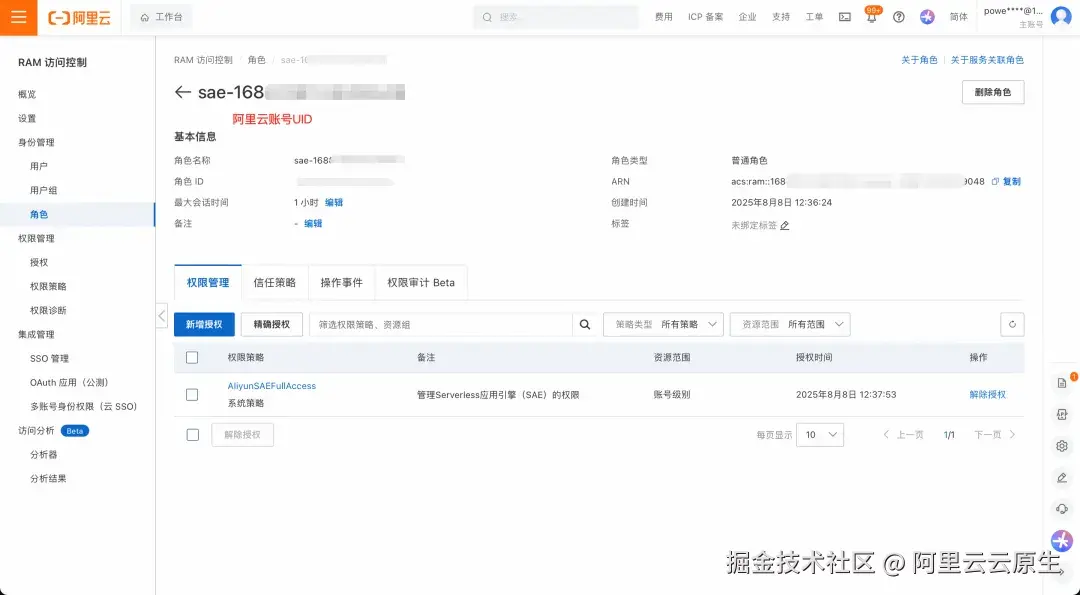
Task: Open ICP 备案 in the top menu
Action: (705, 17)
